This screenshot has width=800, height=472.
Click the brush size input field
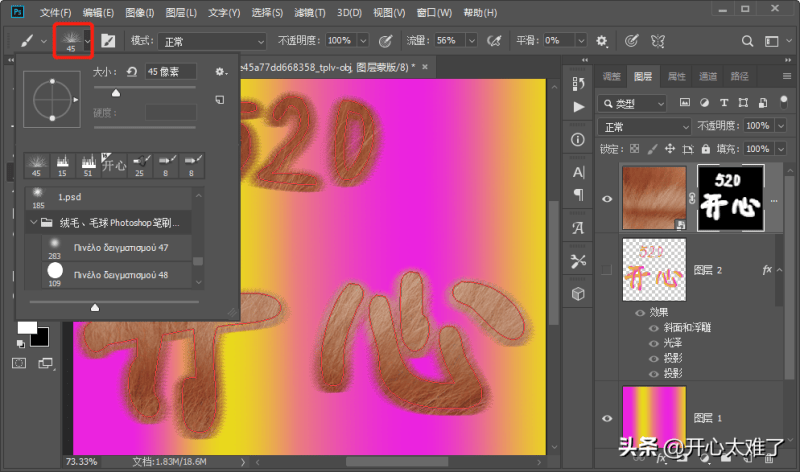point(171,72)
